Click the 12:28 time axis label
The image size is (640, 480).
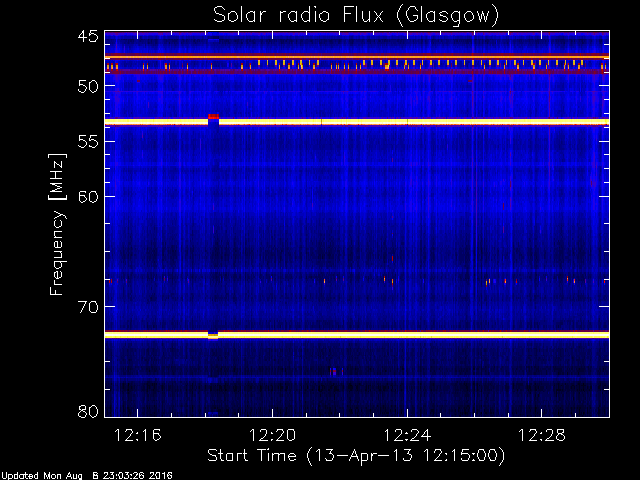pyautogui.click(x=542, y=436)
